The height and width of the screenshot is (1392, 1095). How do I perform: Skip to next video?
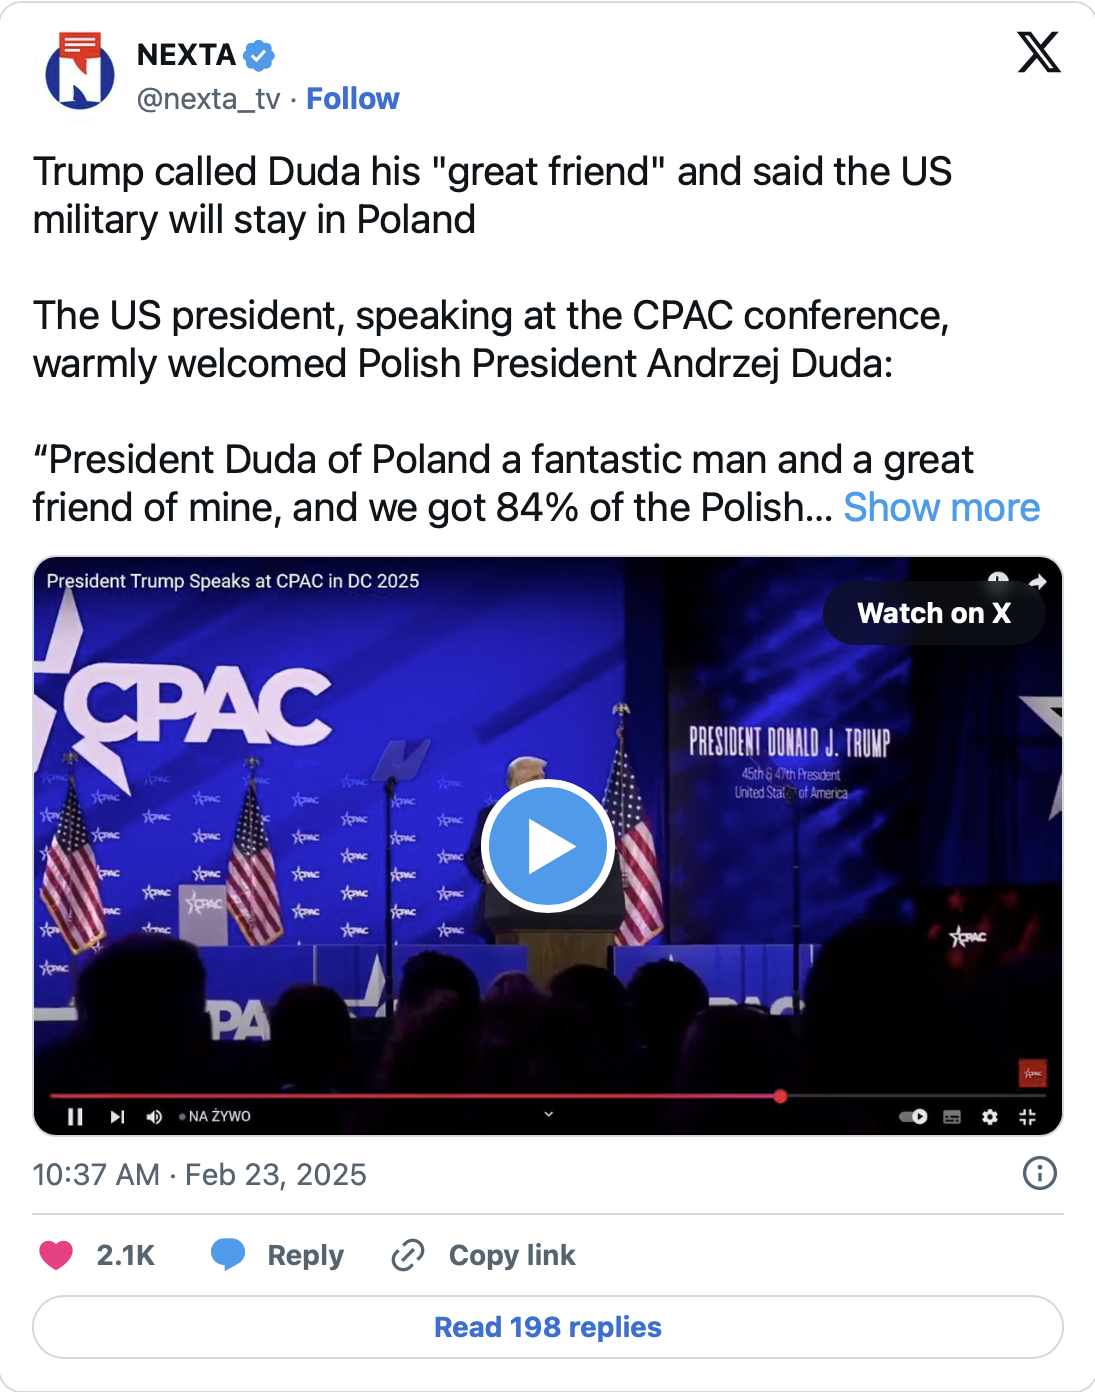117,1117
